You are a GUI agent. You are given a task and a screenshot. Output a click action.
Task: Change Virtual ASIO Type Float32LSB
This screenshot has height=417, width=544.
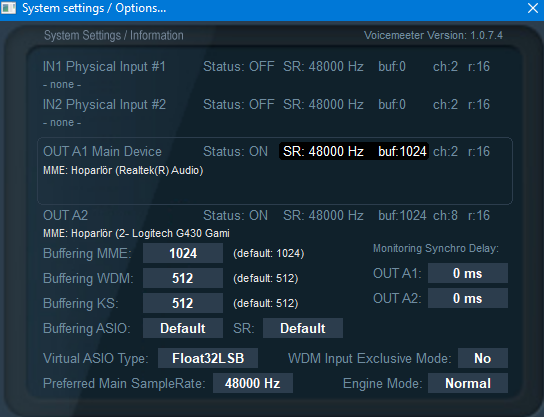208,358
